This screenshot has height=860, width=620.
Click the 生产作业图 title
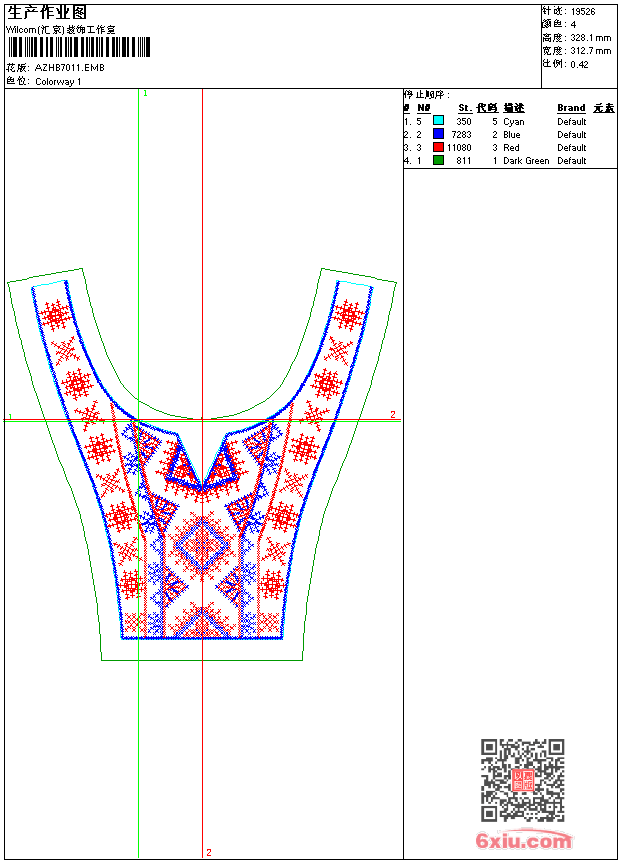(x=47, y=13)
